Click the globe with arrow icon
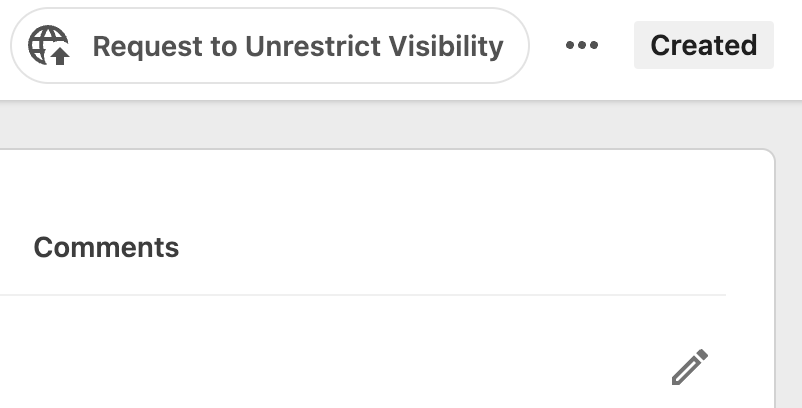802x408 pixels. [x=49, y=46]
